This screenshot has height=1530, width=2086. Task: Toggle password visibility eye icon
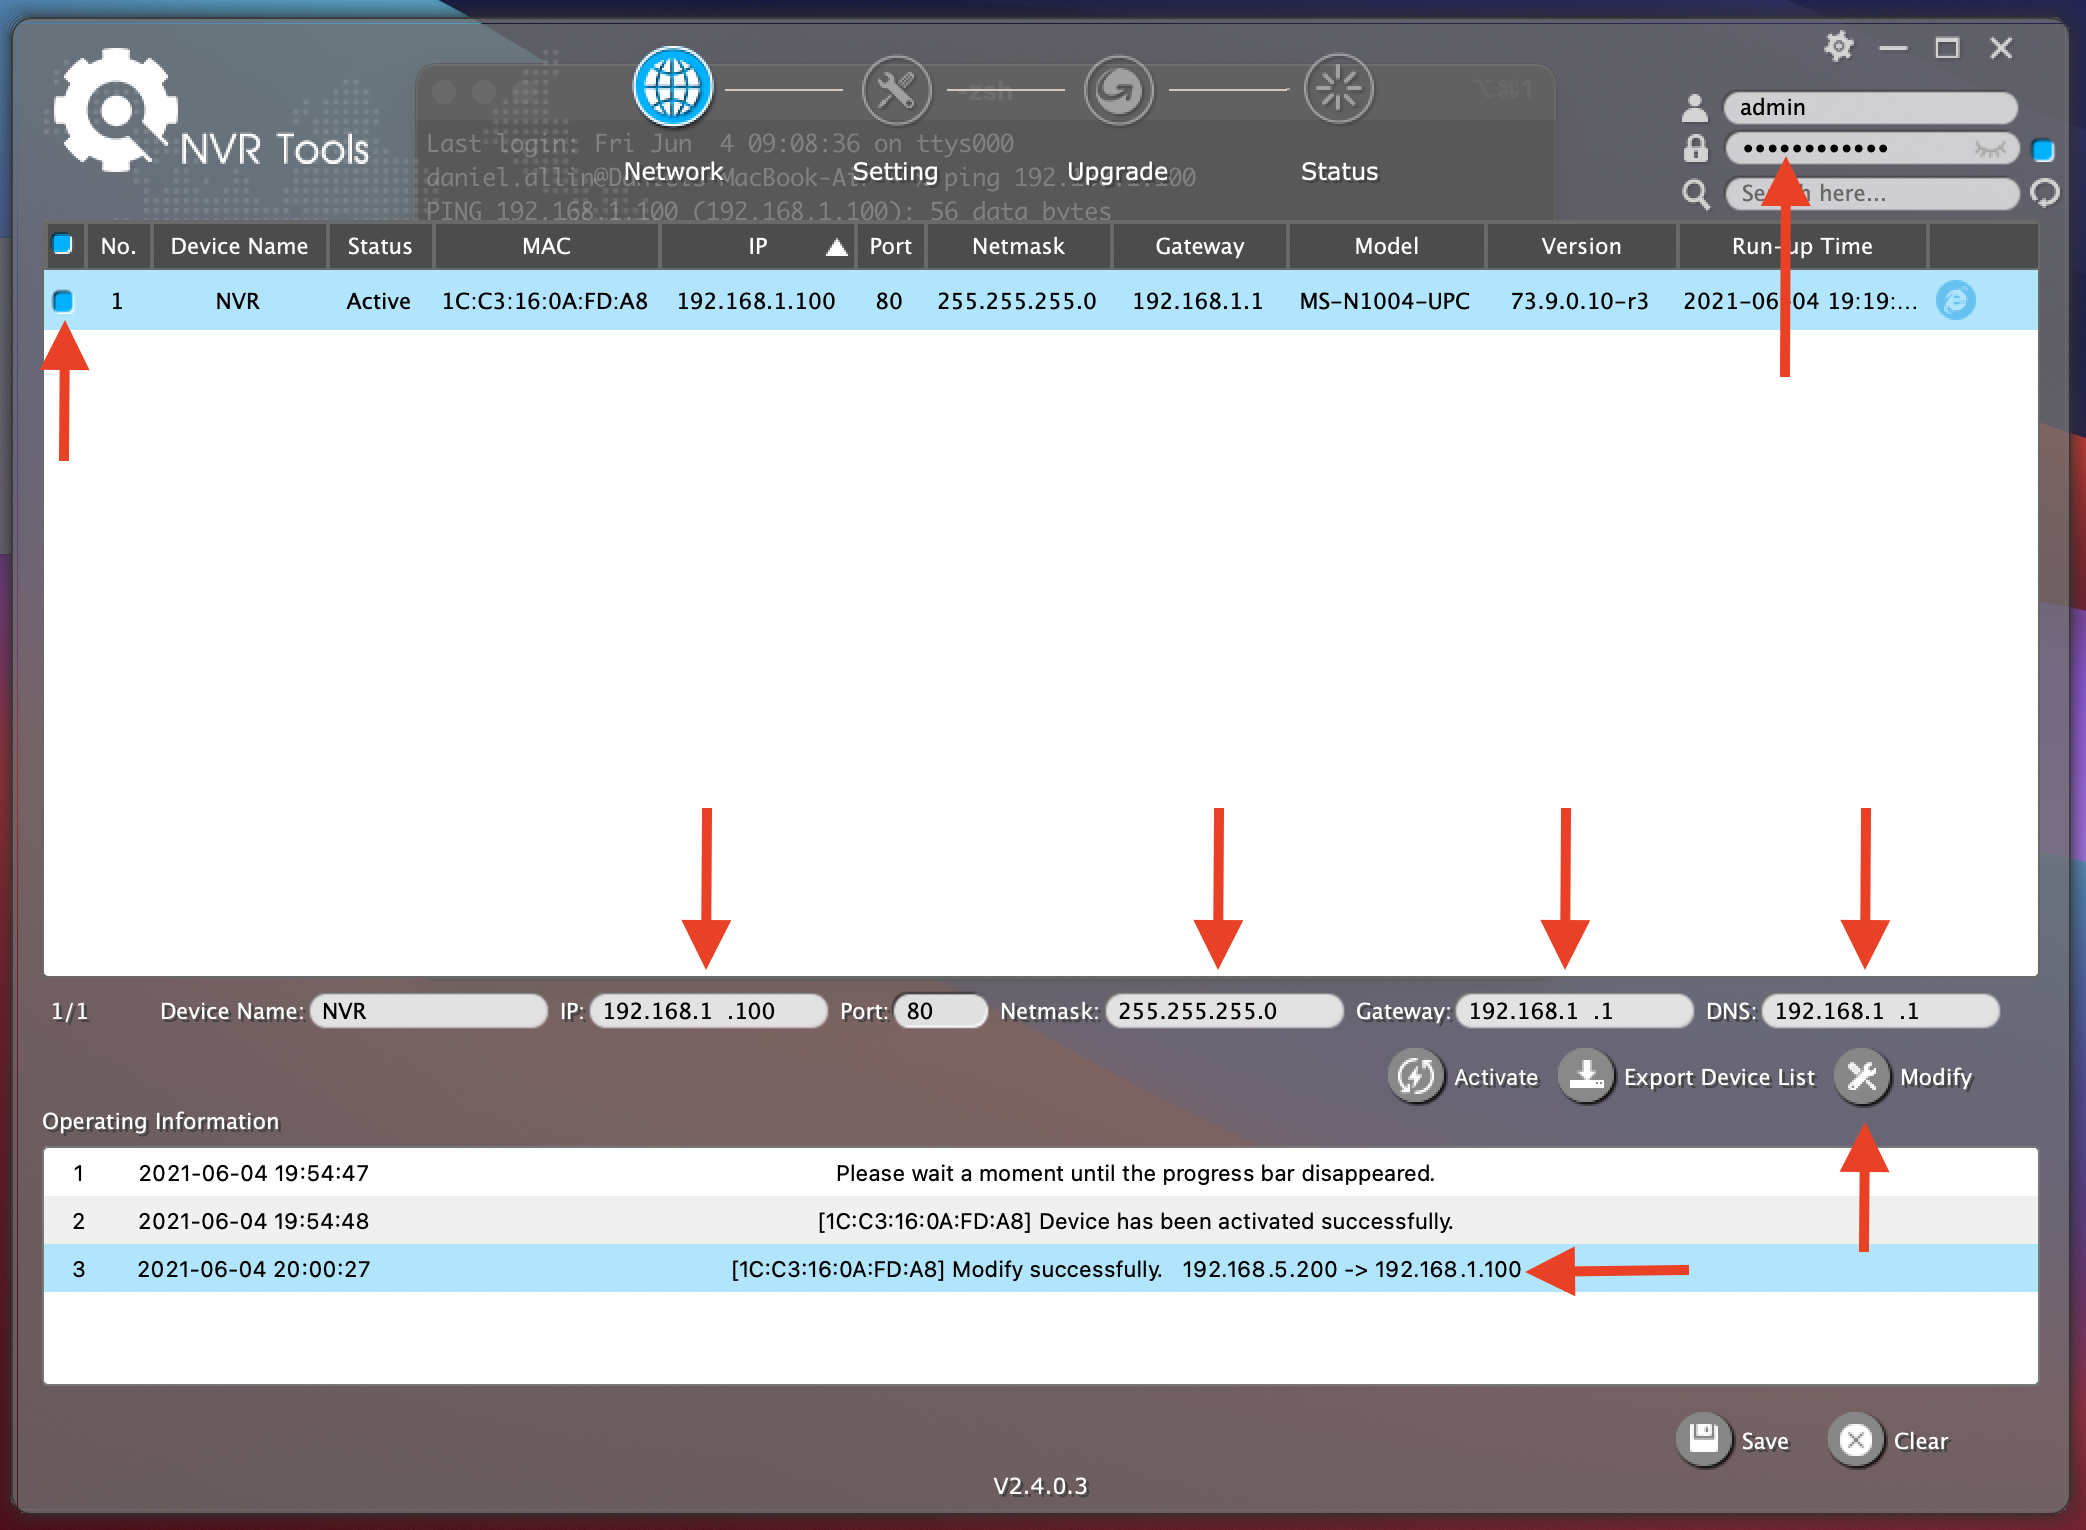point(1989,150)
